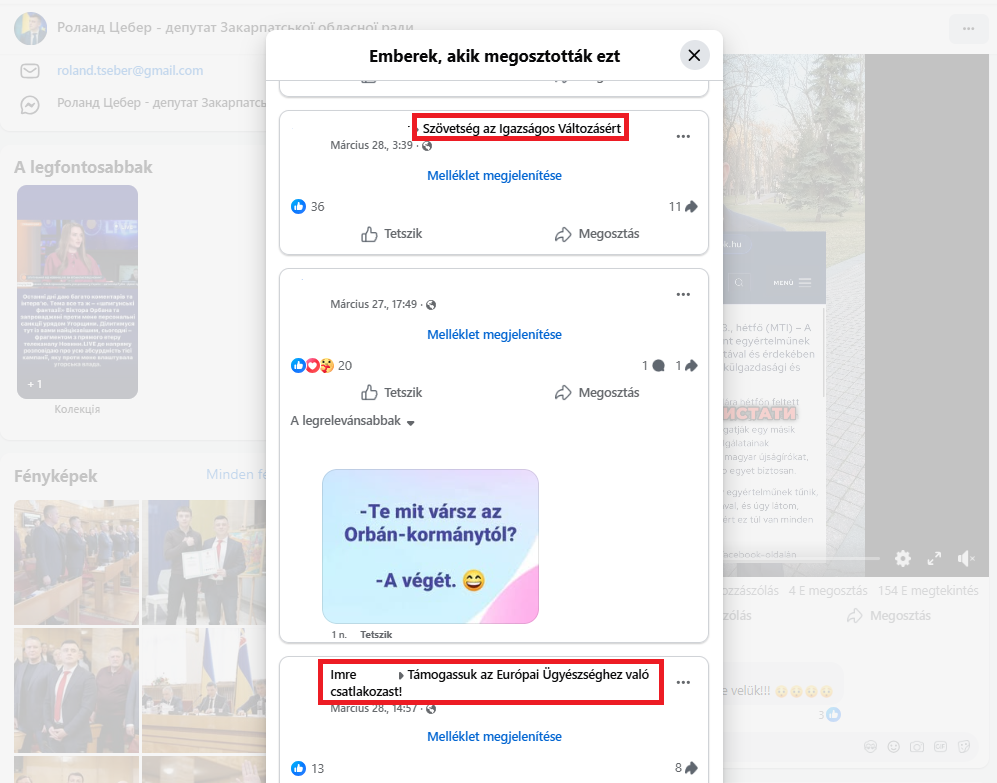Open video settings gear icon

903,558
